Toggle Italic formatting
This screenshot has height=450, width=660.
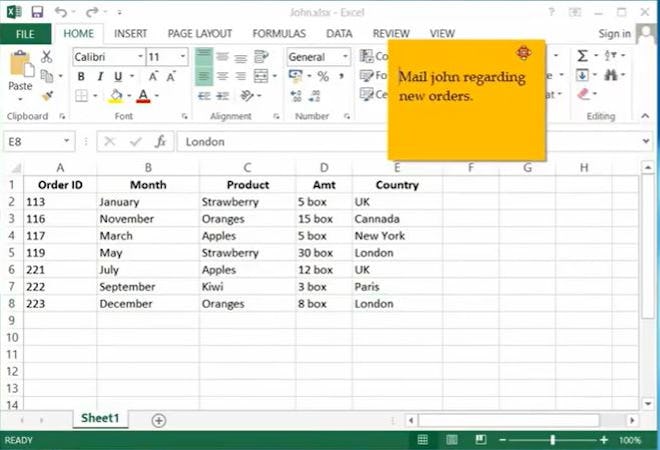tap(100, 76)
